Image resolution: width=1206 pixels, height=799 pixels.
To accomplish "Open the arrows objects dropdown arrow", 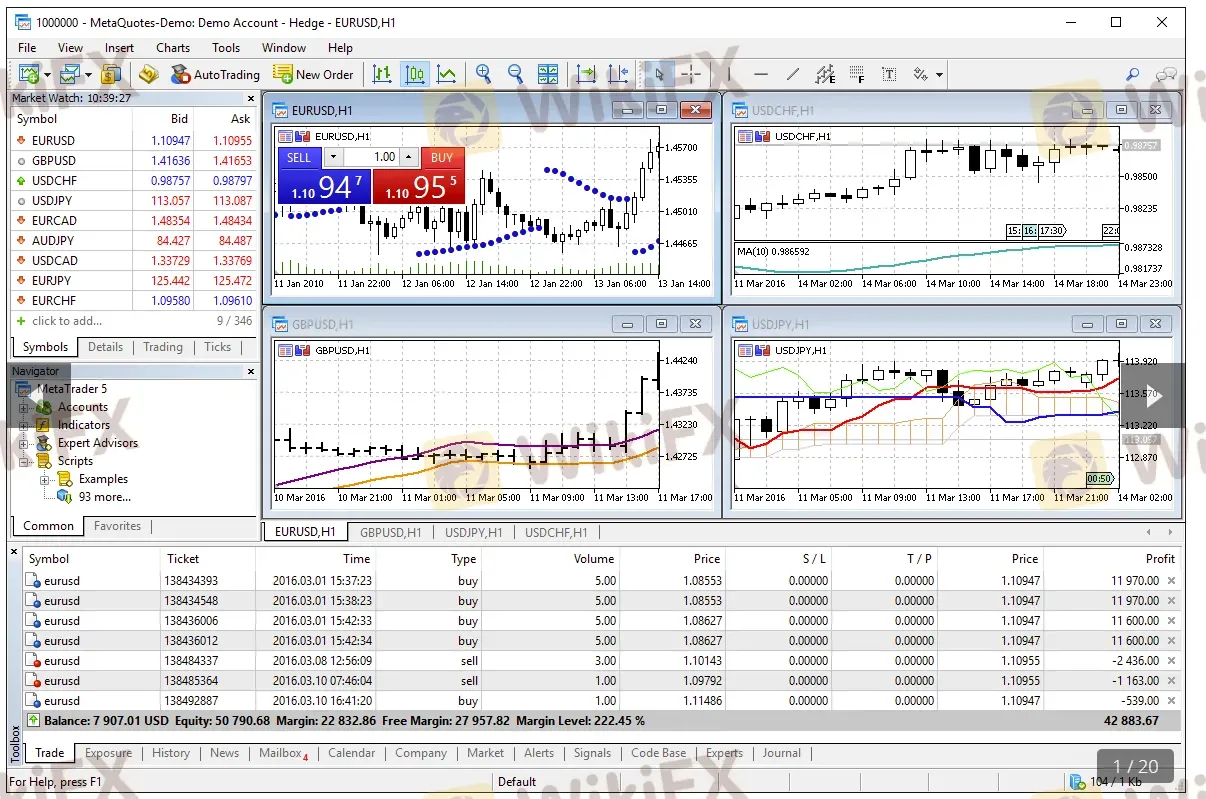I will [x=939, y=75].
